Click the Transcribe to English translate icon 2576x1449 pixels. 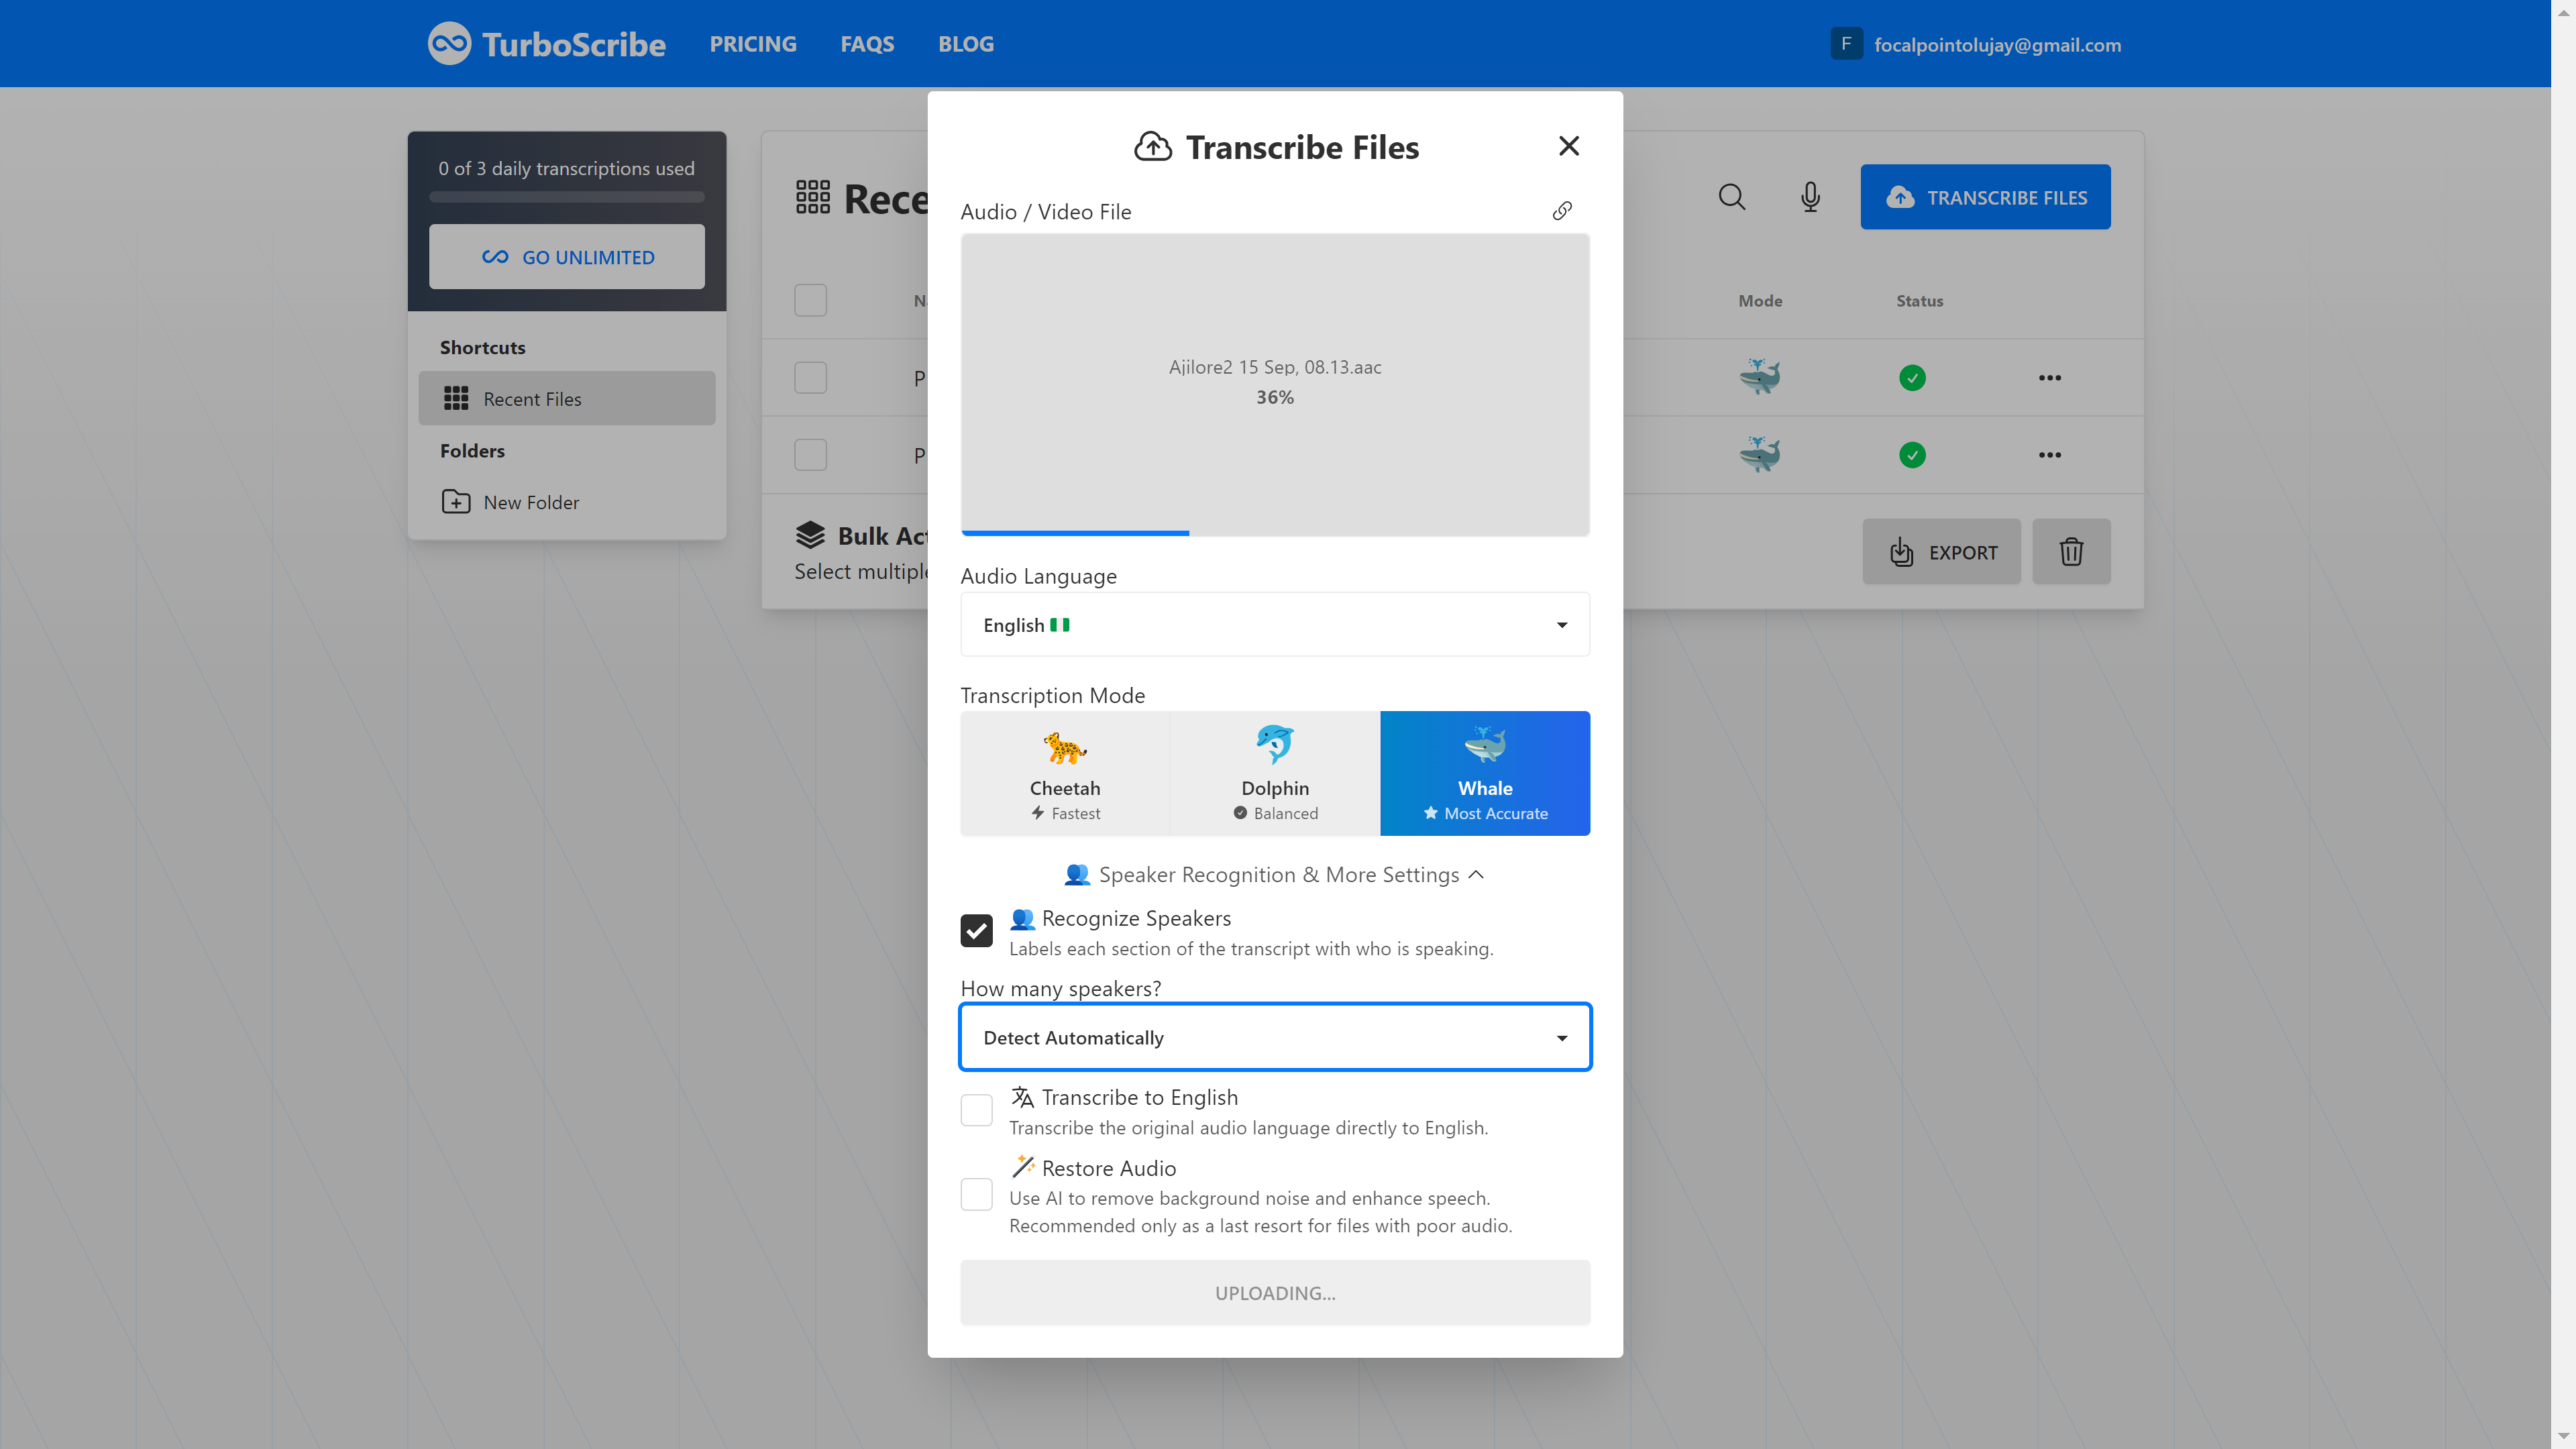click(1022, 1098)
